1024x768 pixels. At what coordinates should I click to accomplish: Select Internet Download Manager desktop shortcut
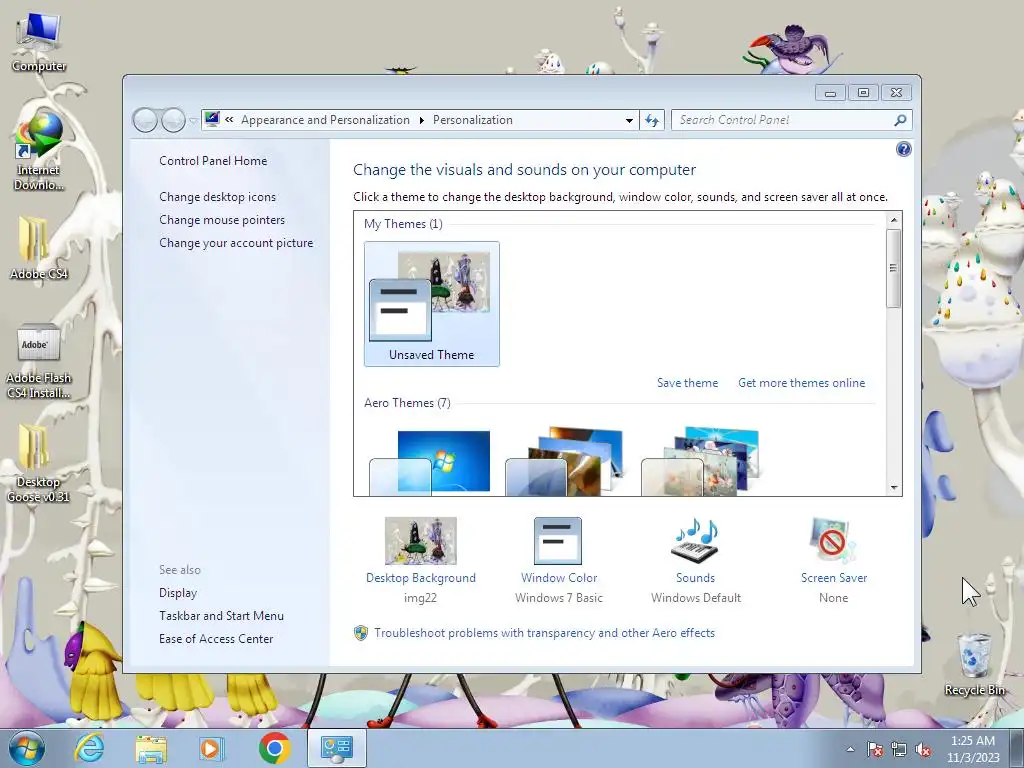click(x=39, y=152)
